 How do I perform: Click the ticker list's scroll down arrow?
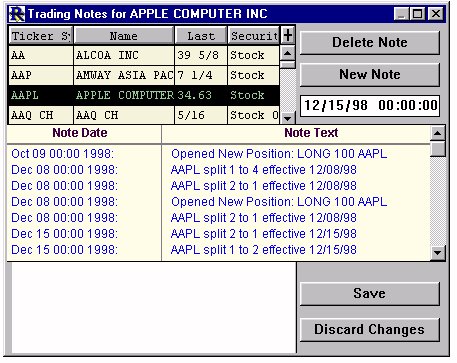click(288, 117)
